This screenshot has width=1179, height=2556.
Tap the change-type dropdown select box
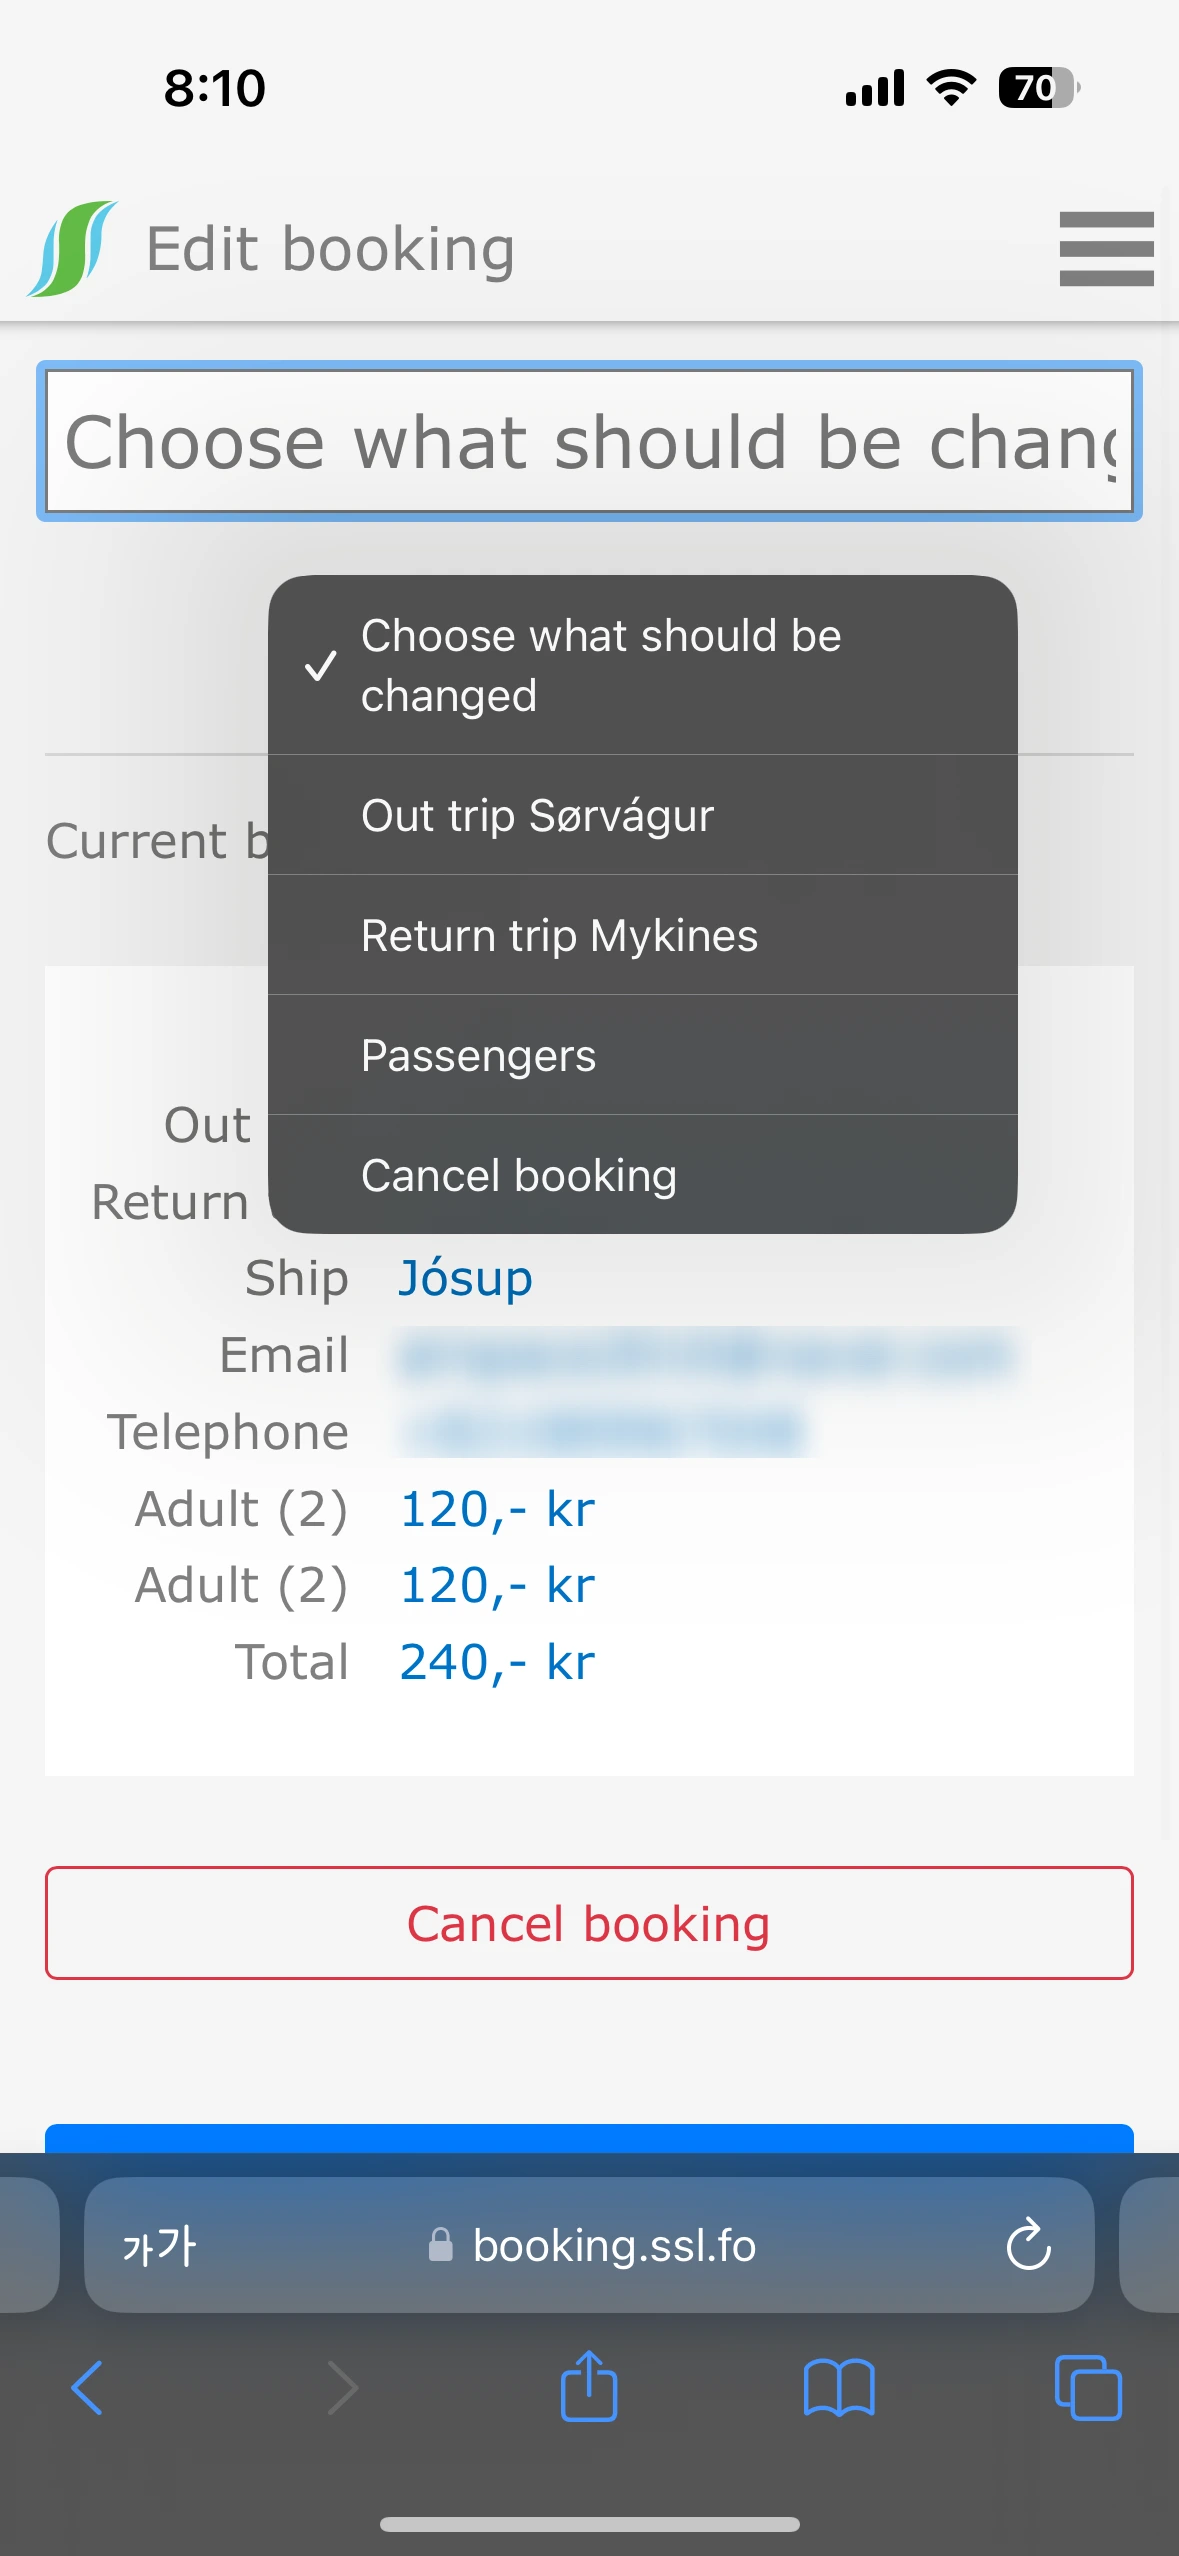coord(589,441)
